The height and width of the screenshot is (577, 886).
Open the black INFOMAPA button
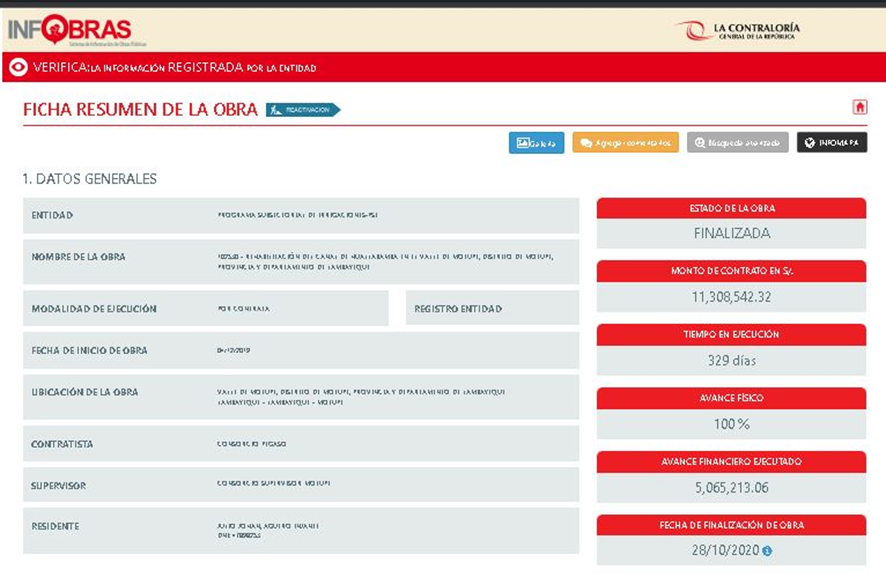(832, 143)
